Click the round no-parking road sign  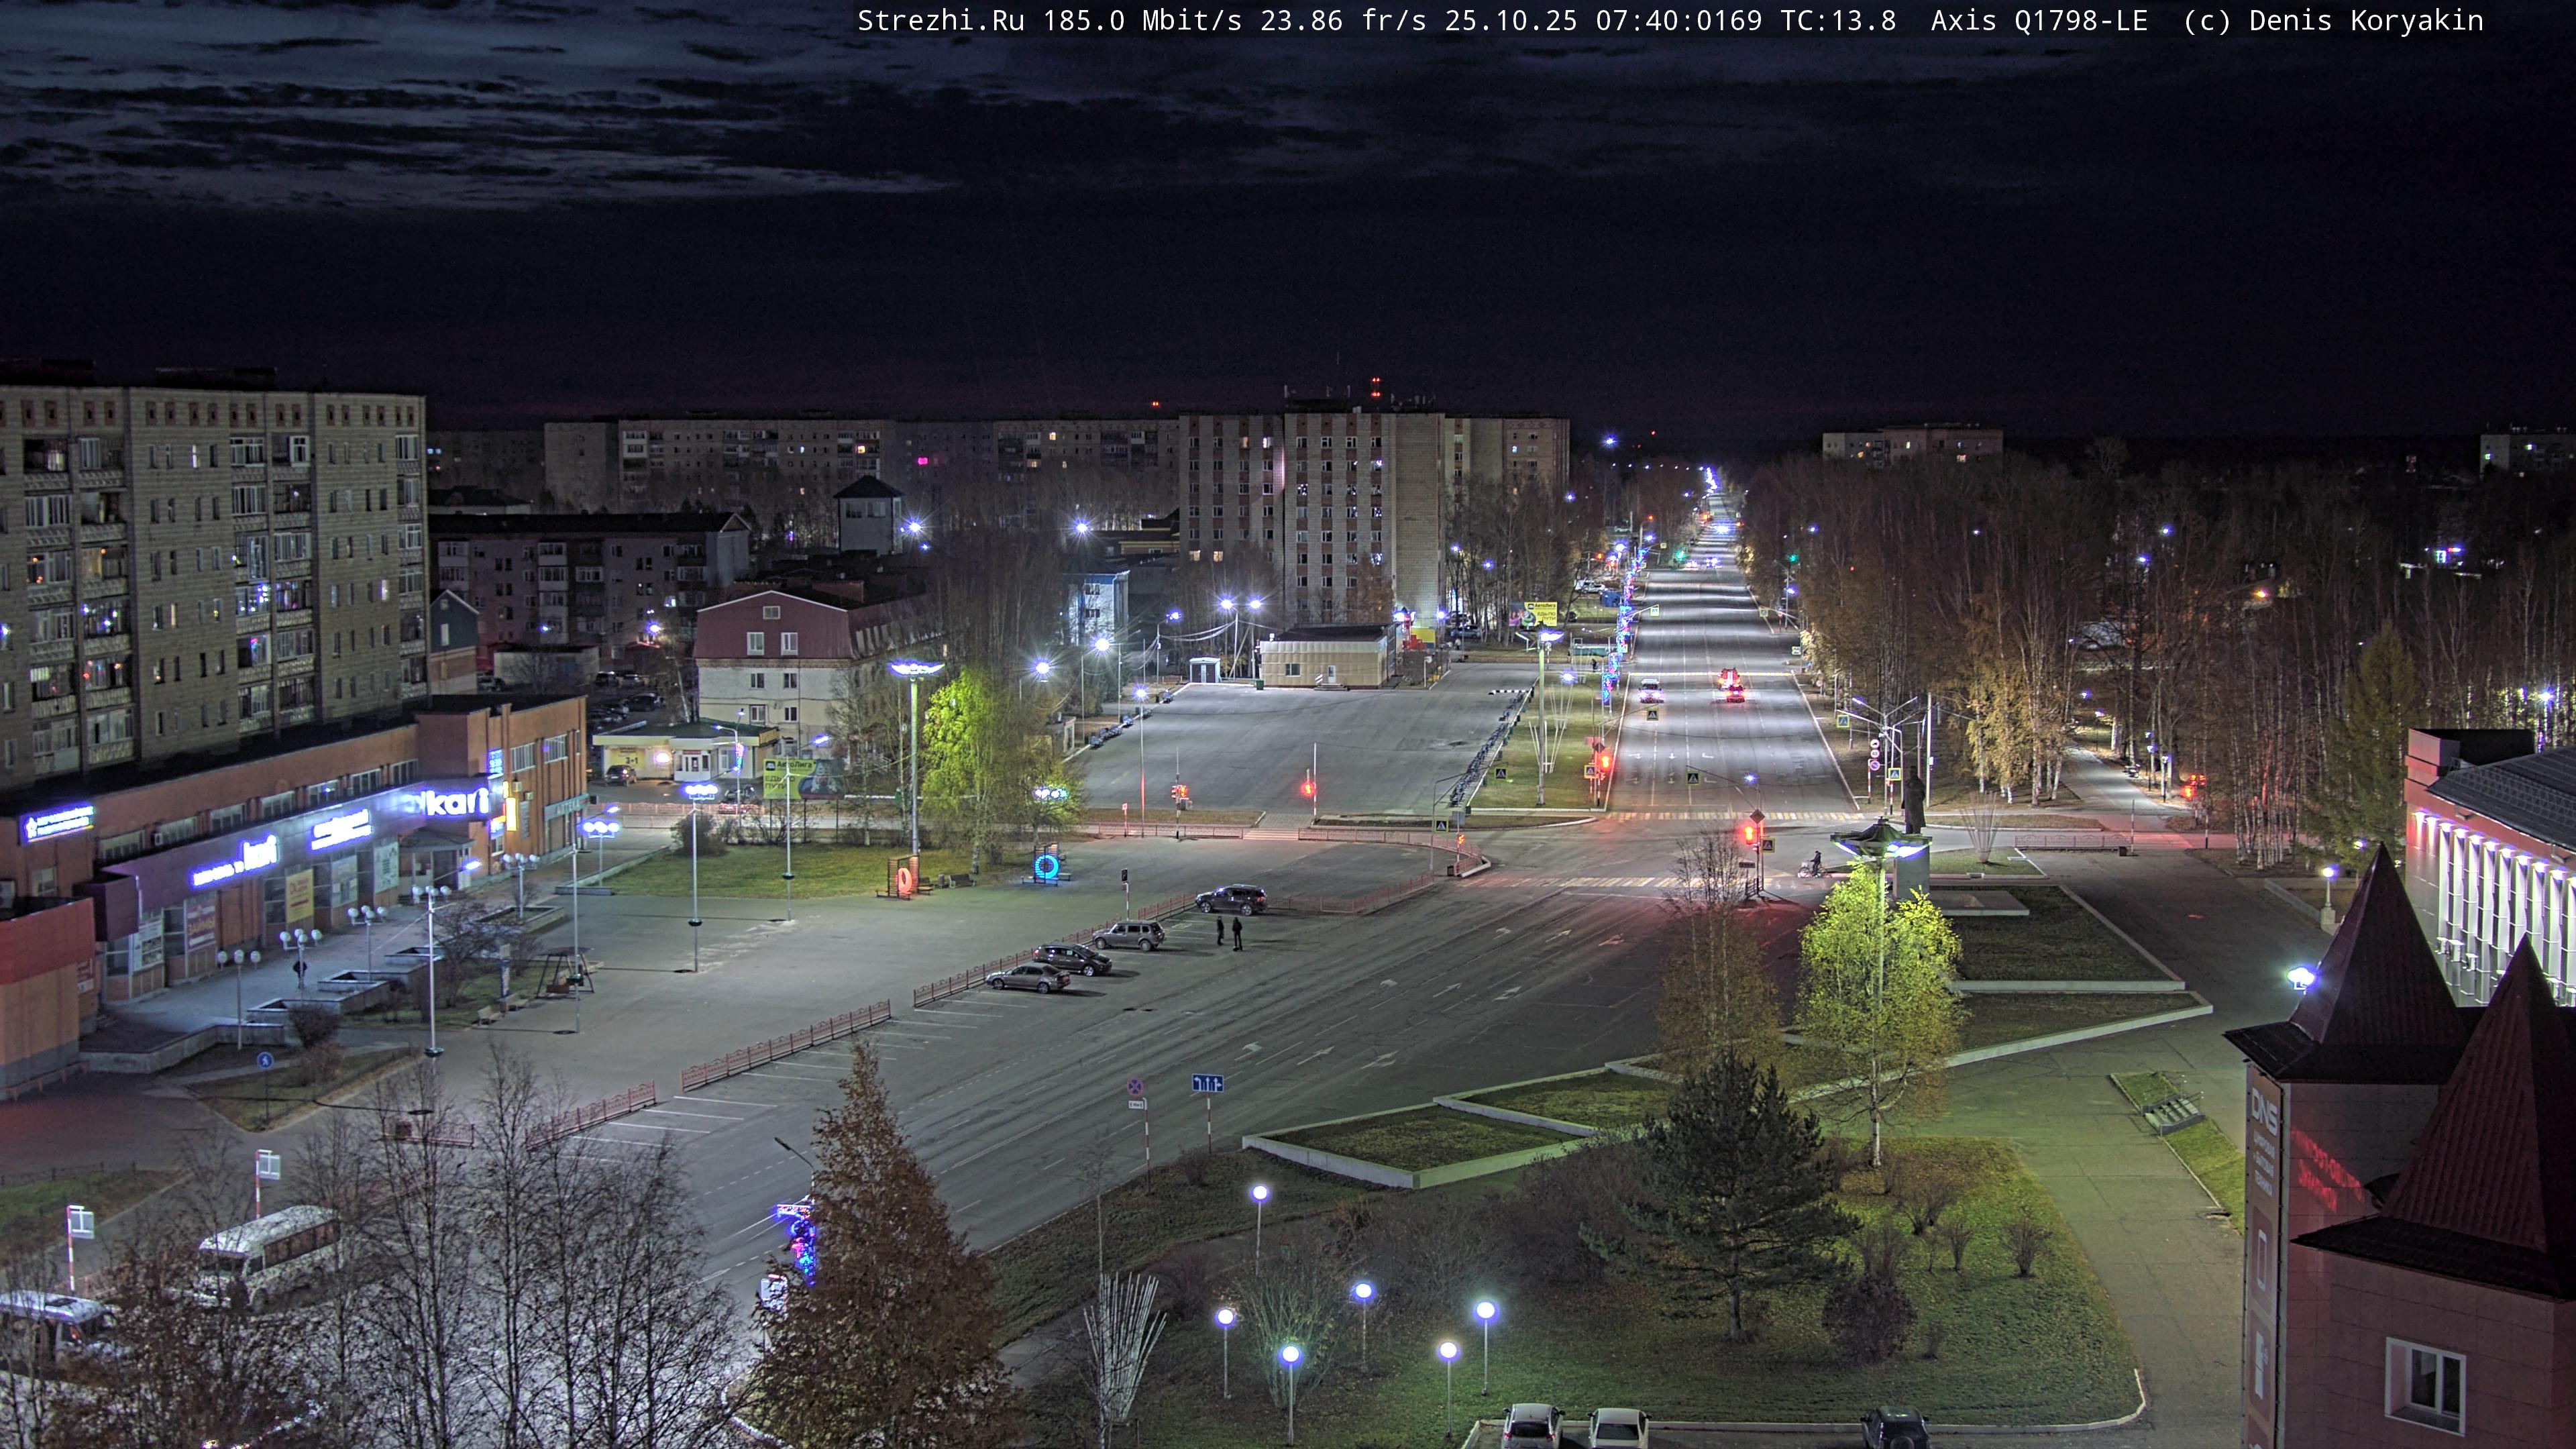point(1135,1086)
